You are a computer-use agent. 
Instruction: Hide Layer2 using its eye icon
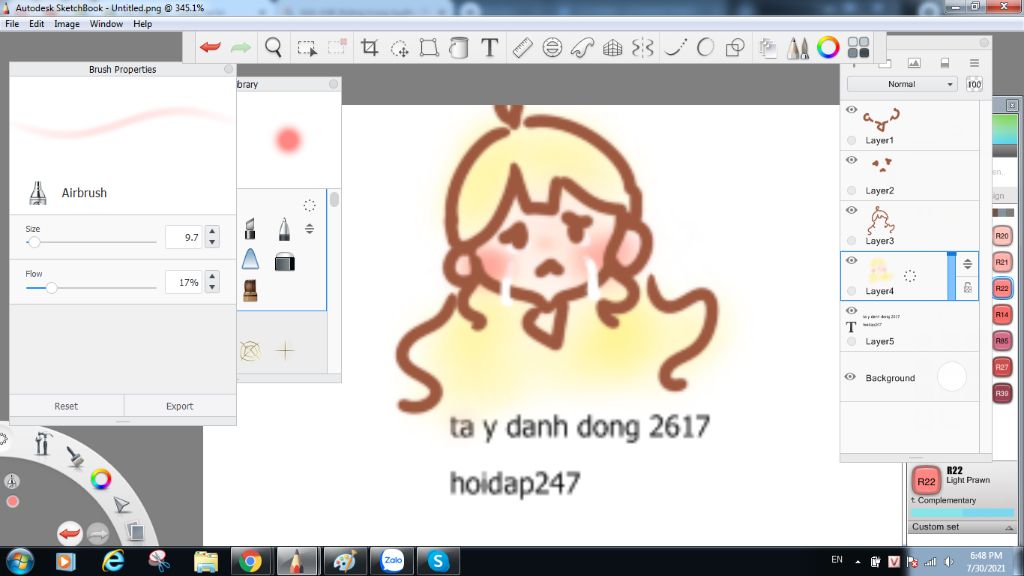852,160
